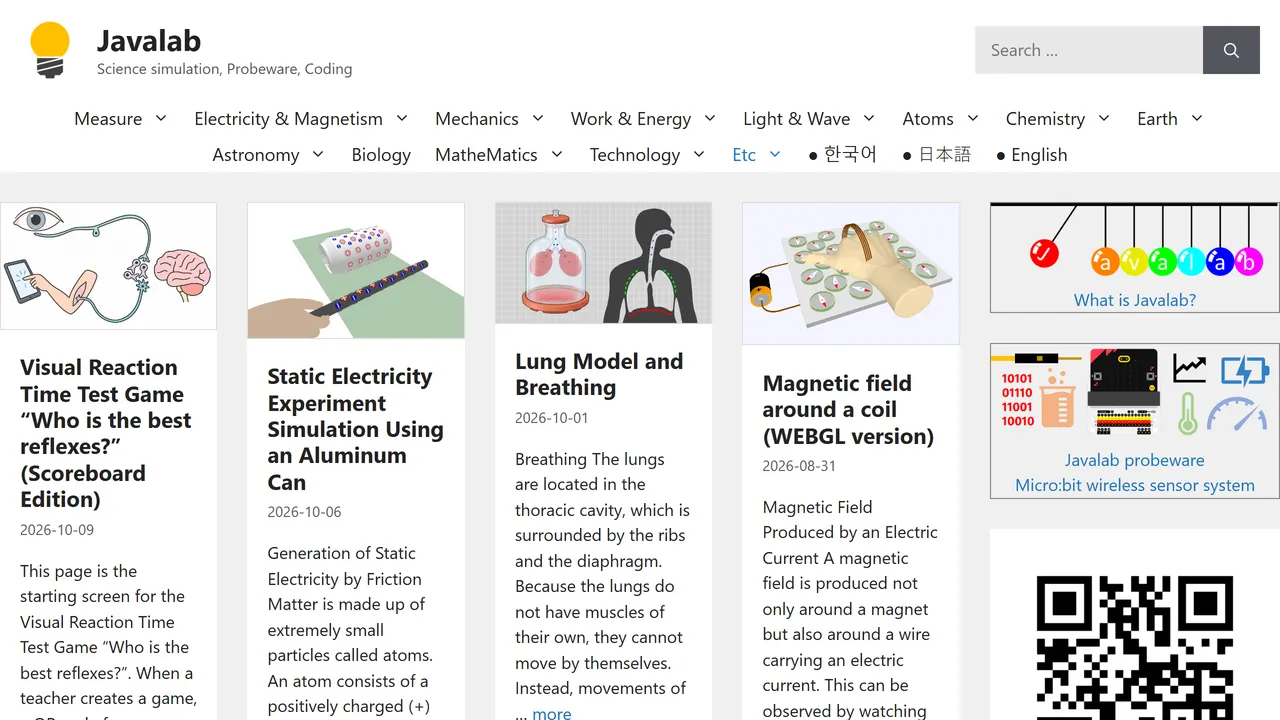Click the 2026-08-31 post date

(x=799, y=466)
